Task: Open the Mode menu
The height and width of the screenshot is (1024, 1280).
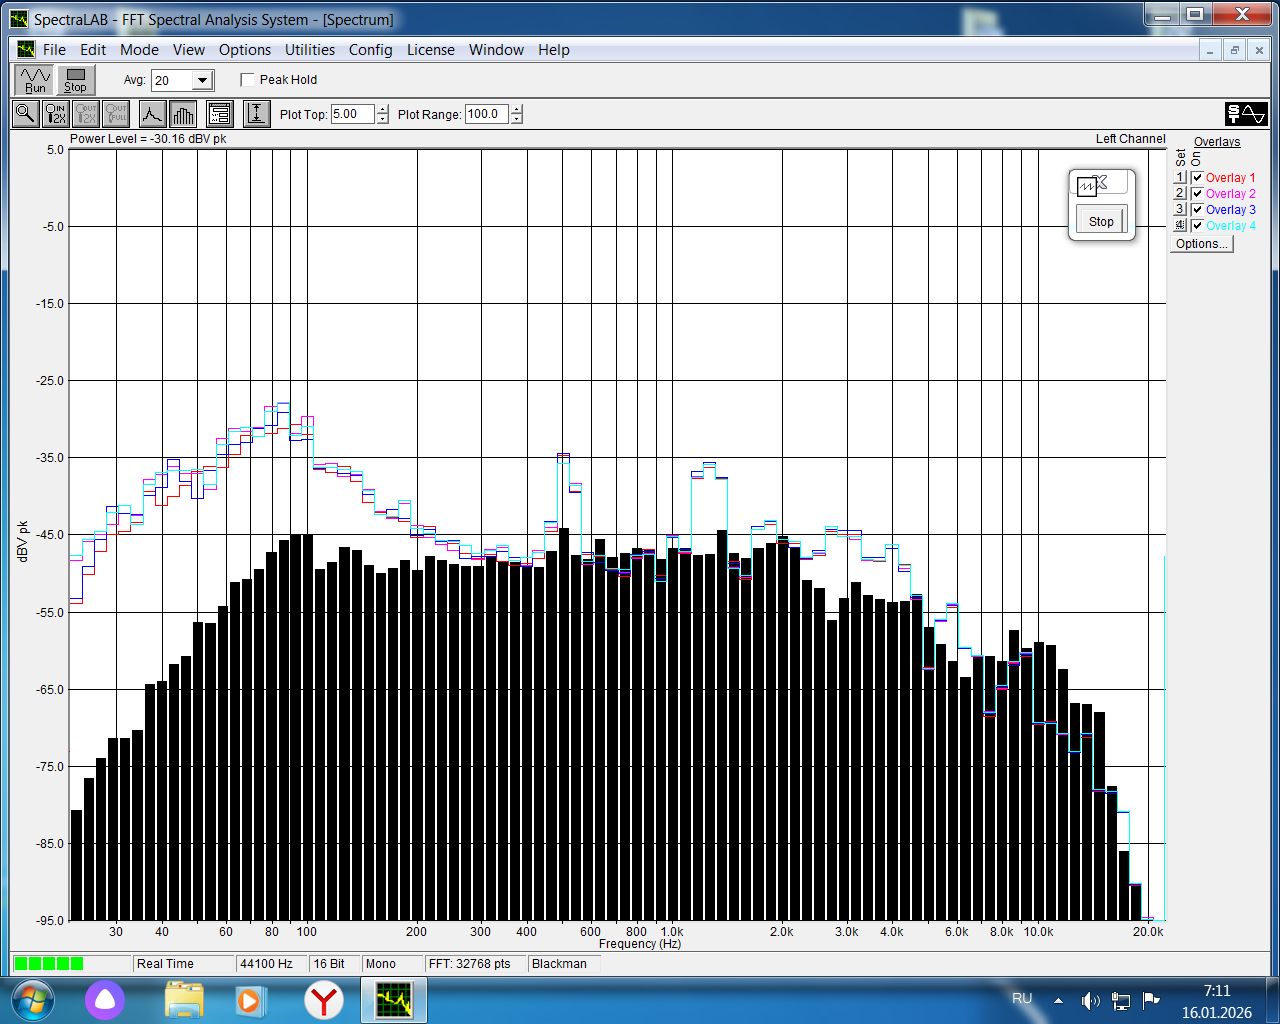Action: [139, 50]
